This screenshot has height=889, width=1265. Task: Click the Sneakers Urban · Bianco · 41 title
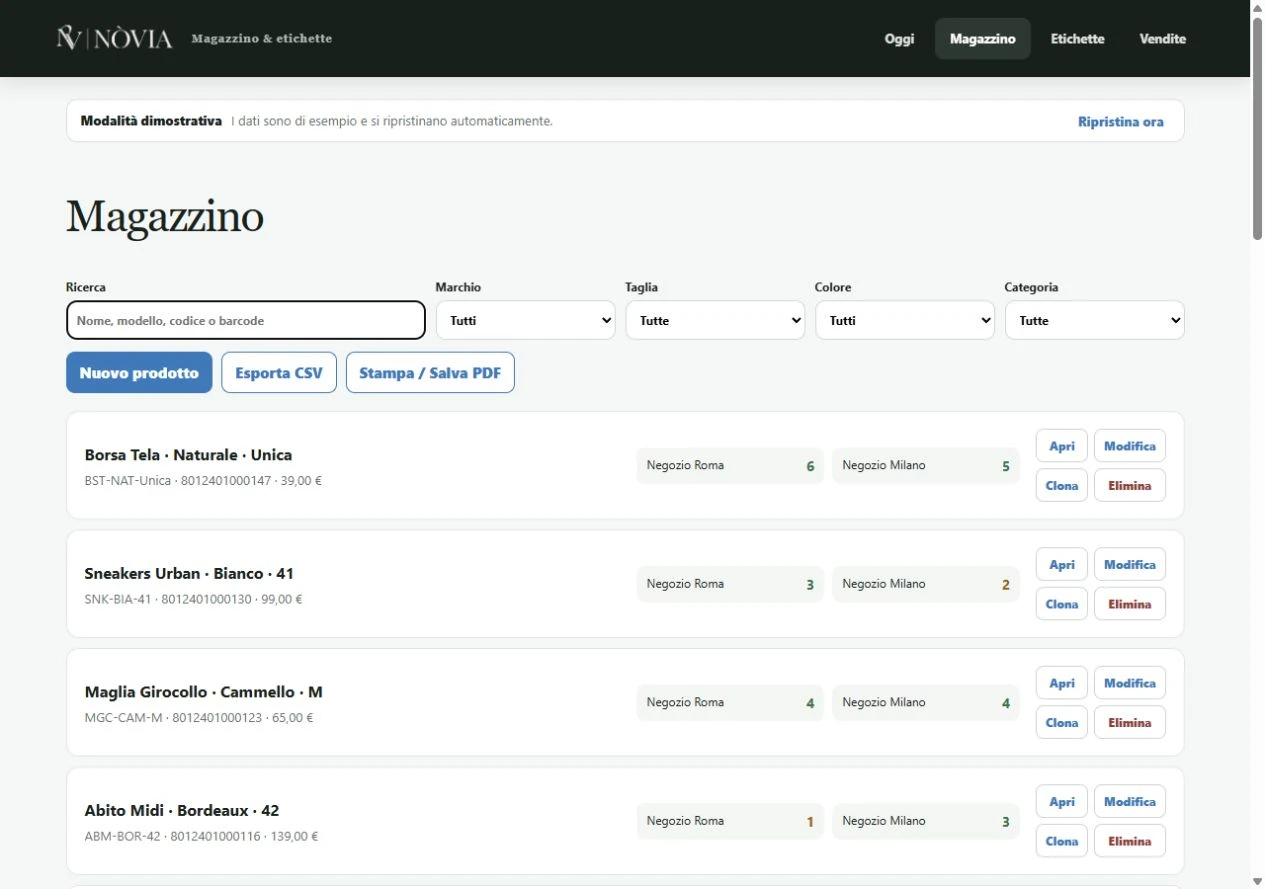pyautogui.click(x=189, y=574)
